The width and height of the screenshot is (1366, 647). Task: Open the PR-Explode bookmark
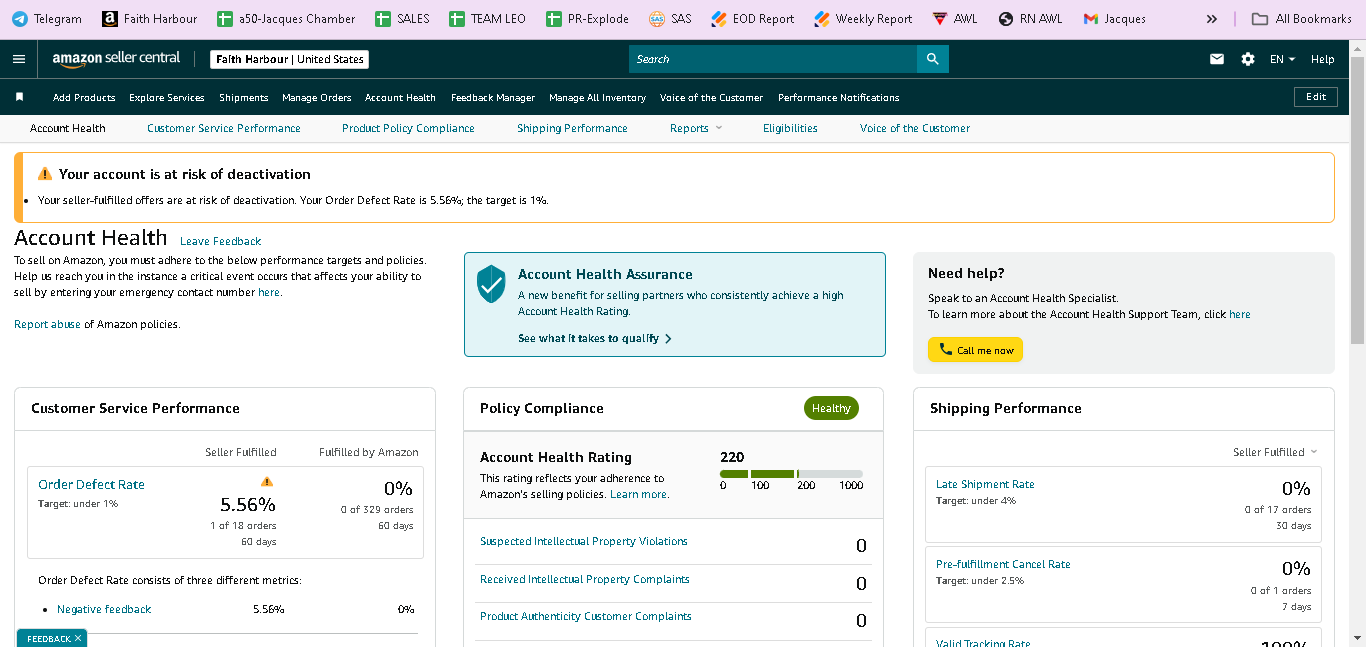point(588,19)
